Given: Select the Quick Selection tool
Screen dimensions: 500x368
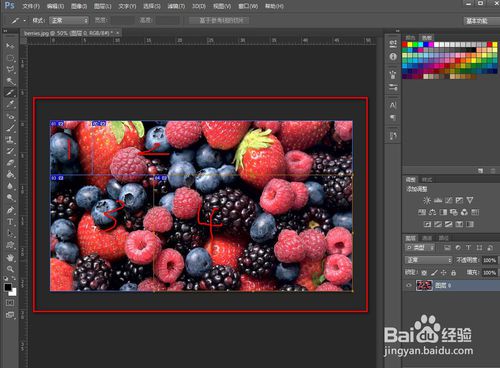Looking at the screenshot, I should (x=10, y=81).
